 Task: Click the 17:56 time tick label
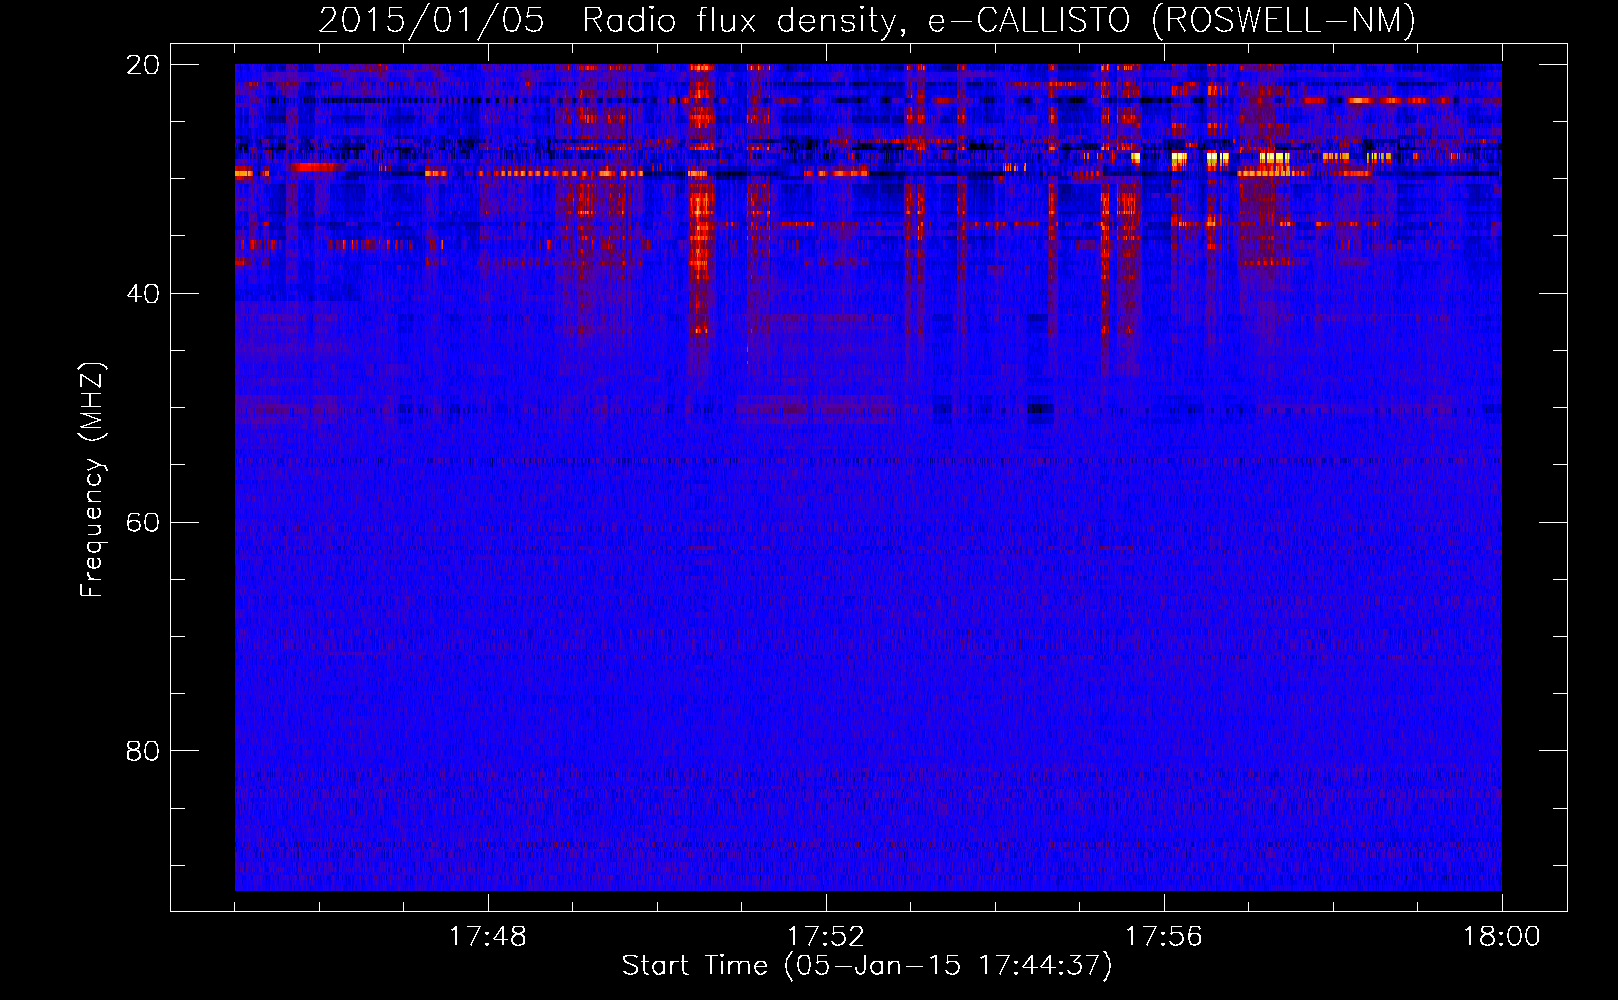coord(1164,937)
